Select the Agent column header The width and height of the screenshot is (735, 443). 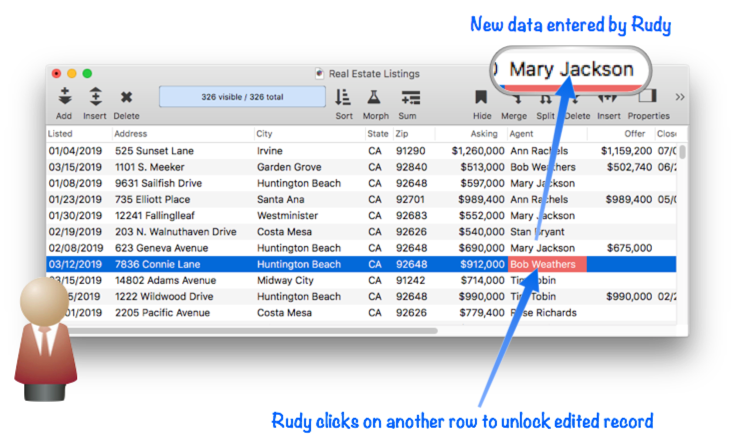pyautogui.click(x=546, y=133)
